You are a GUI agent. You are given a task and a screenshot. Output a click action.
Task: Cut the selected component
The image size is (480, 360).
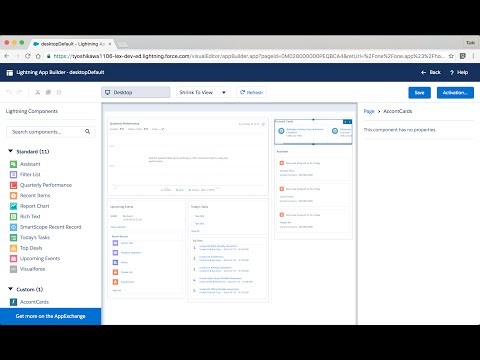coord(38,92)
